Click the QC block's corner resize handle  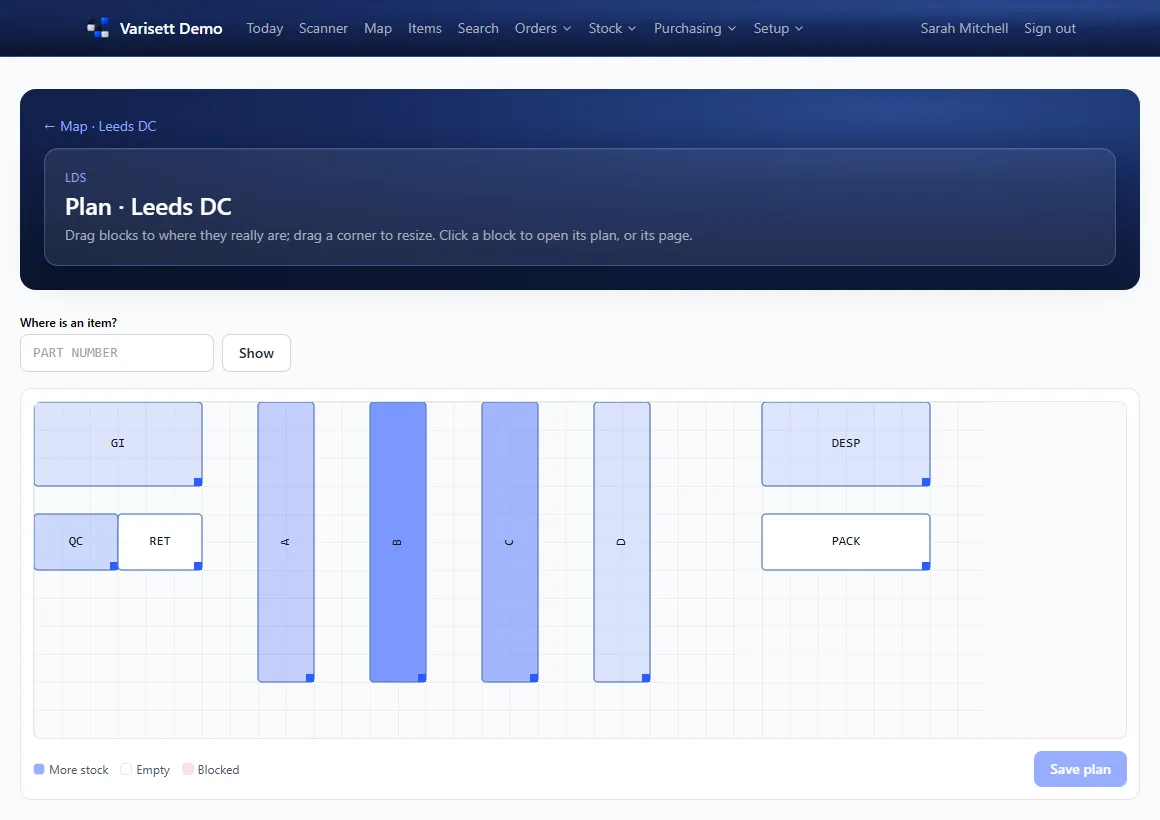pos(114,566)
